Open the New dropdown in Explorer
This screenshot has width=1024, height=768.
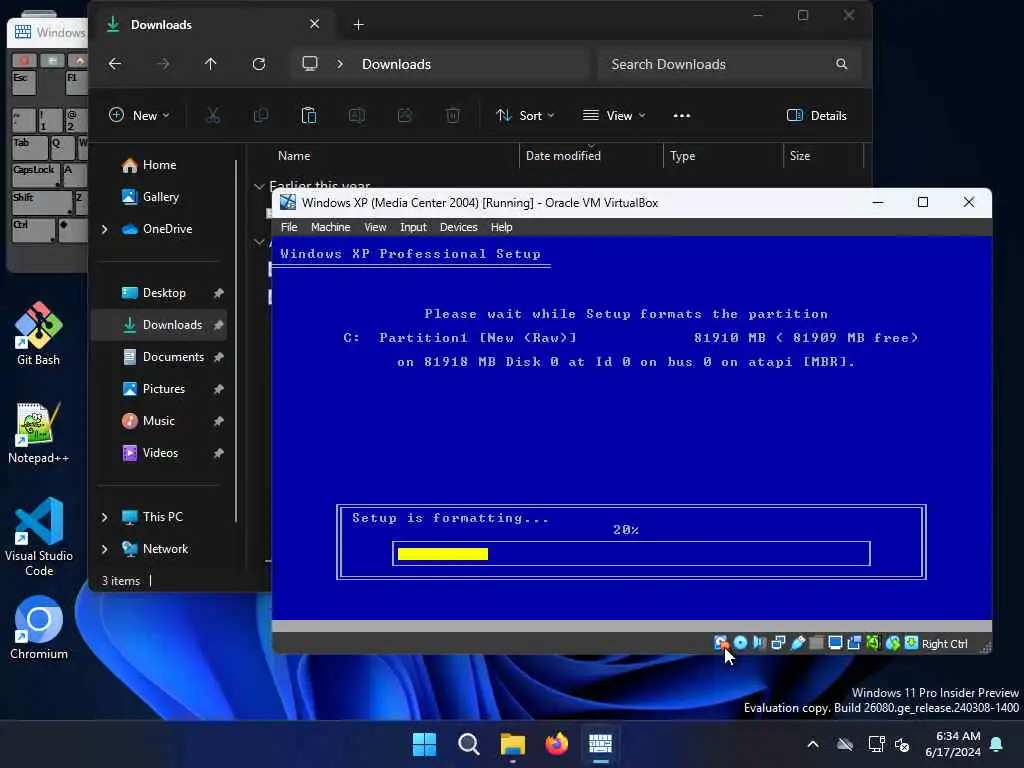[x=139, y=116]
